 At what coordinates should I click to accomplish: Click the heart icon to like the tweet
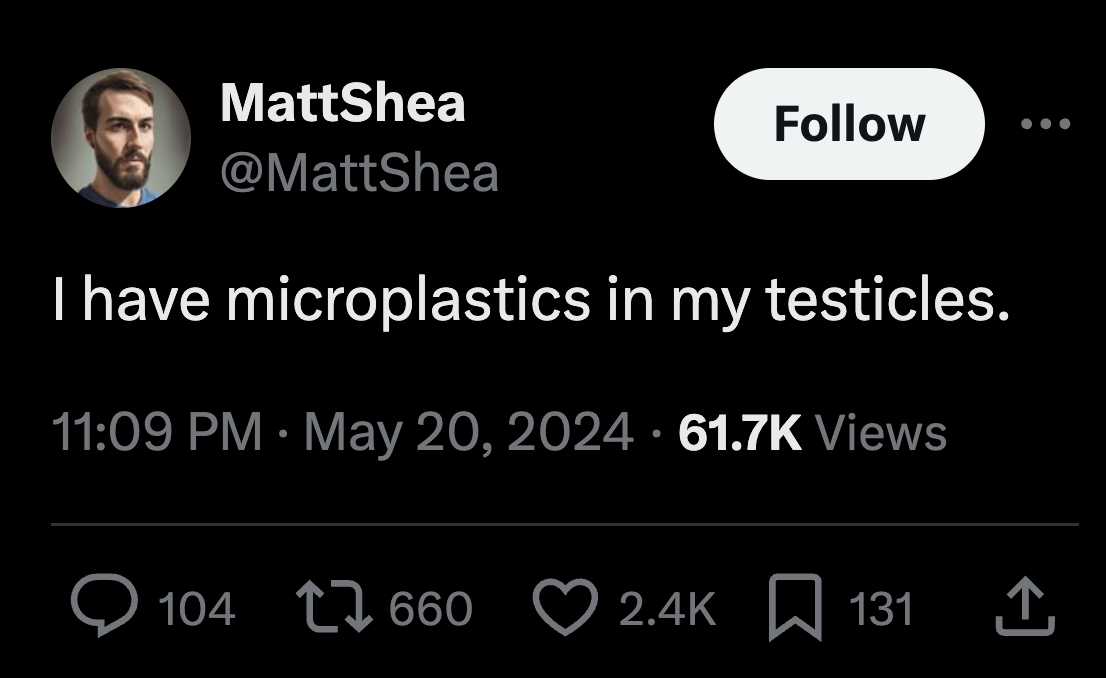[x=566, y=608]
